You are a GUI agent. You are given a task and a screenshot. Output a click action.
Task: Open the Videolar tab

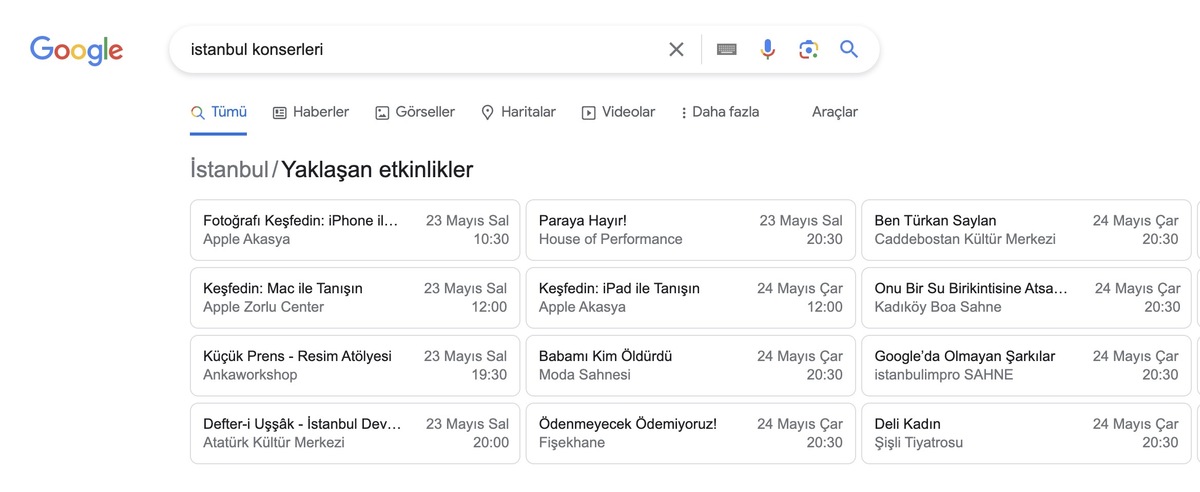pos(618,112)
